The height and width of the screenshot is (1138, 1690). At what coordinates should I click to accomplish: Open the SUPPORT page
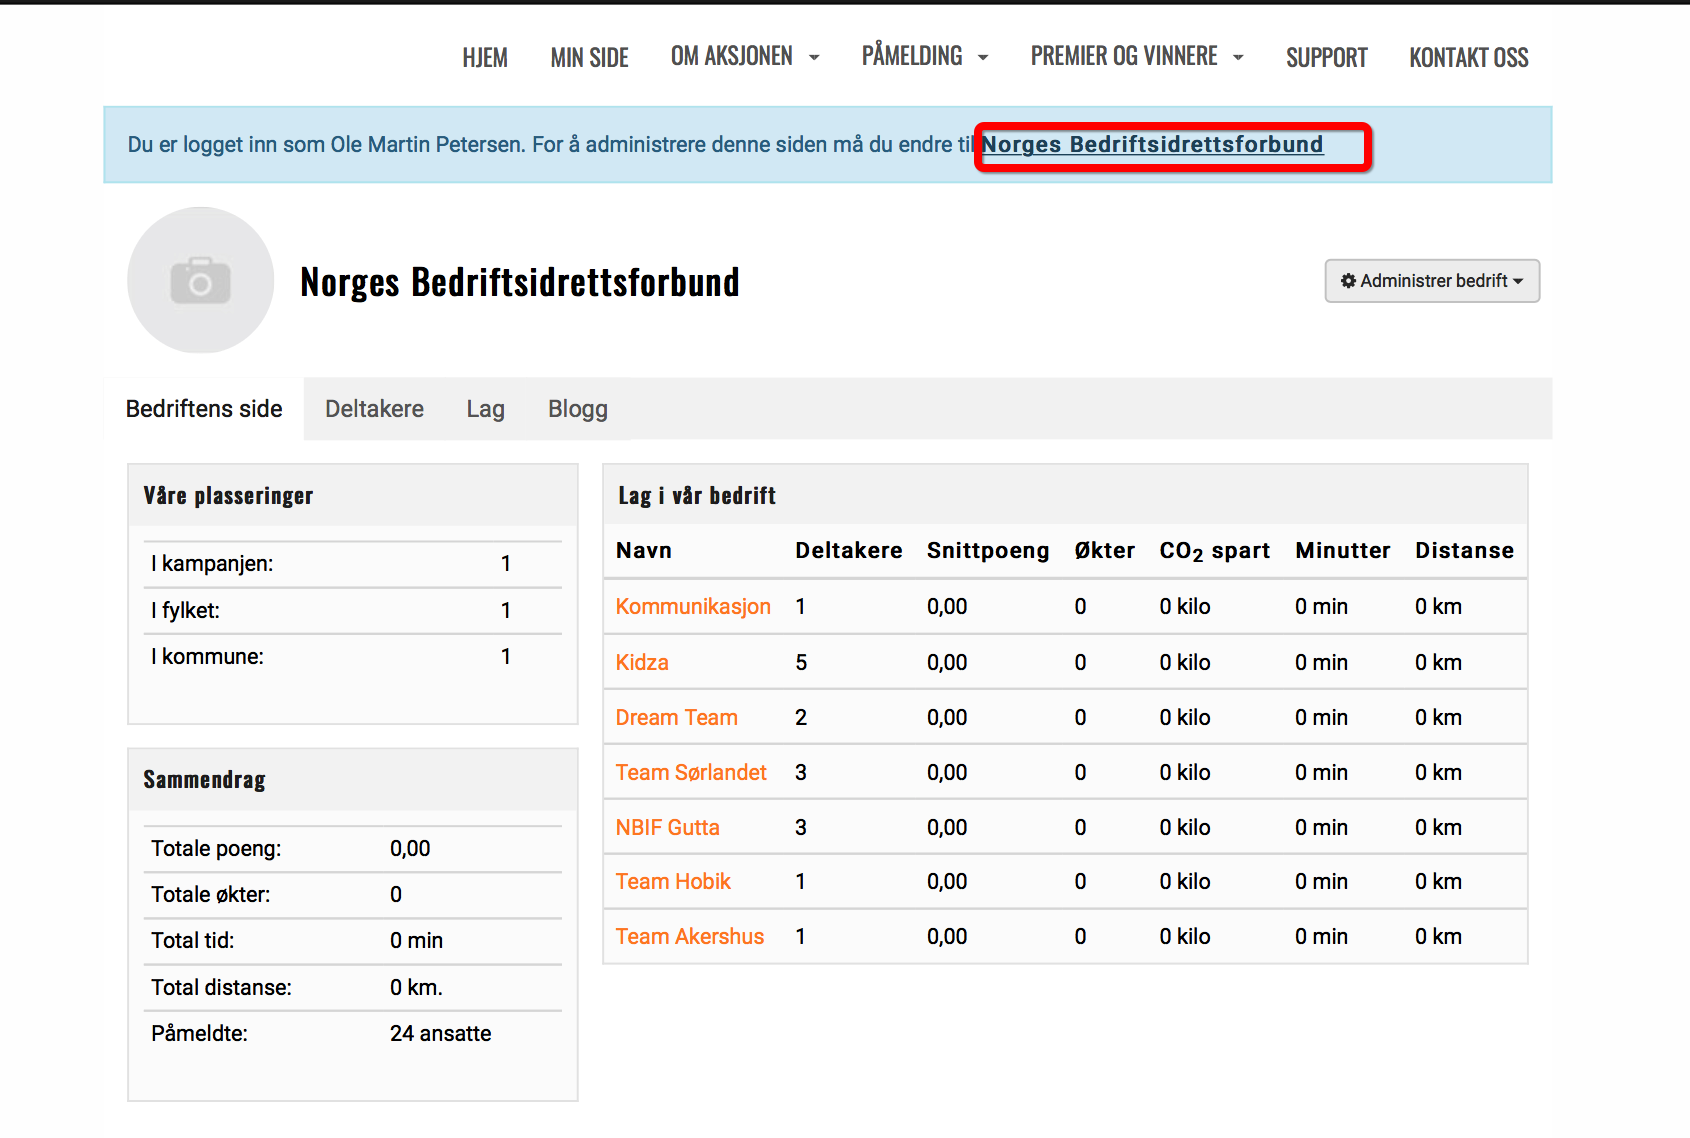tap(1326, 58)
